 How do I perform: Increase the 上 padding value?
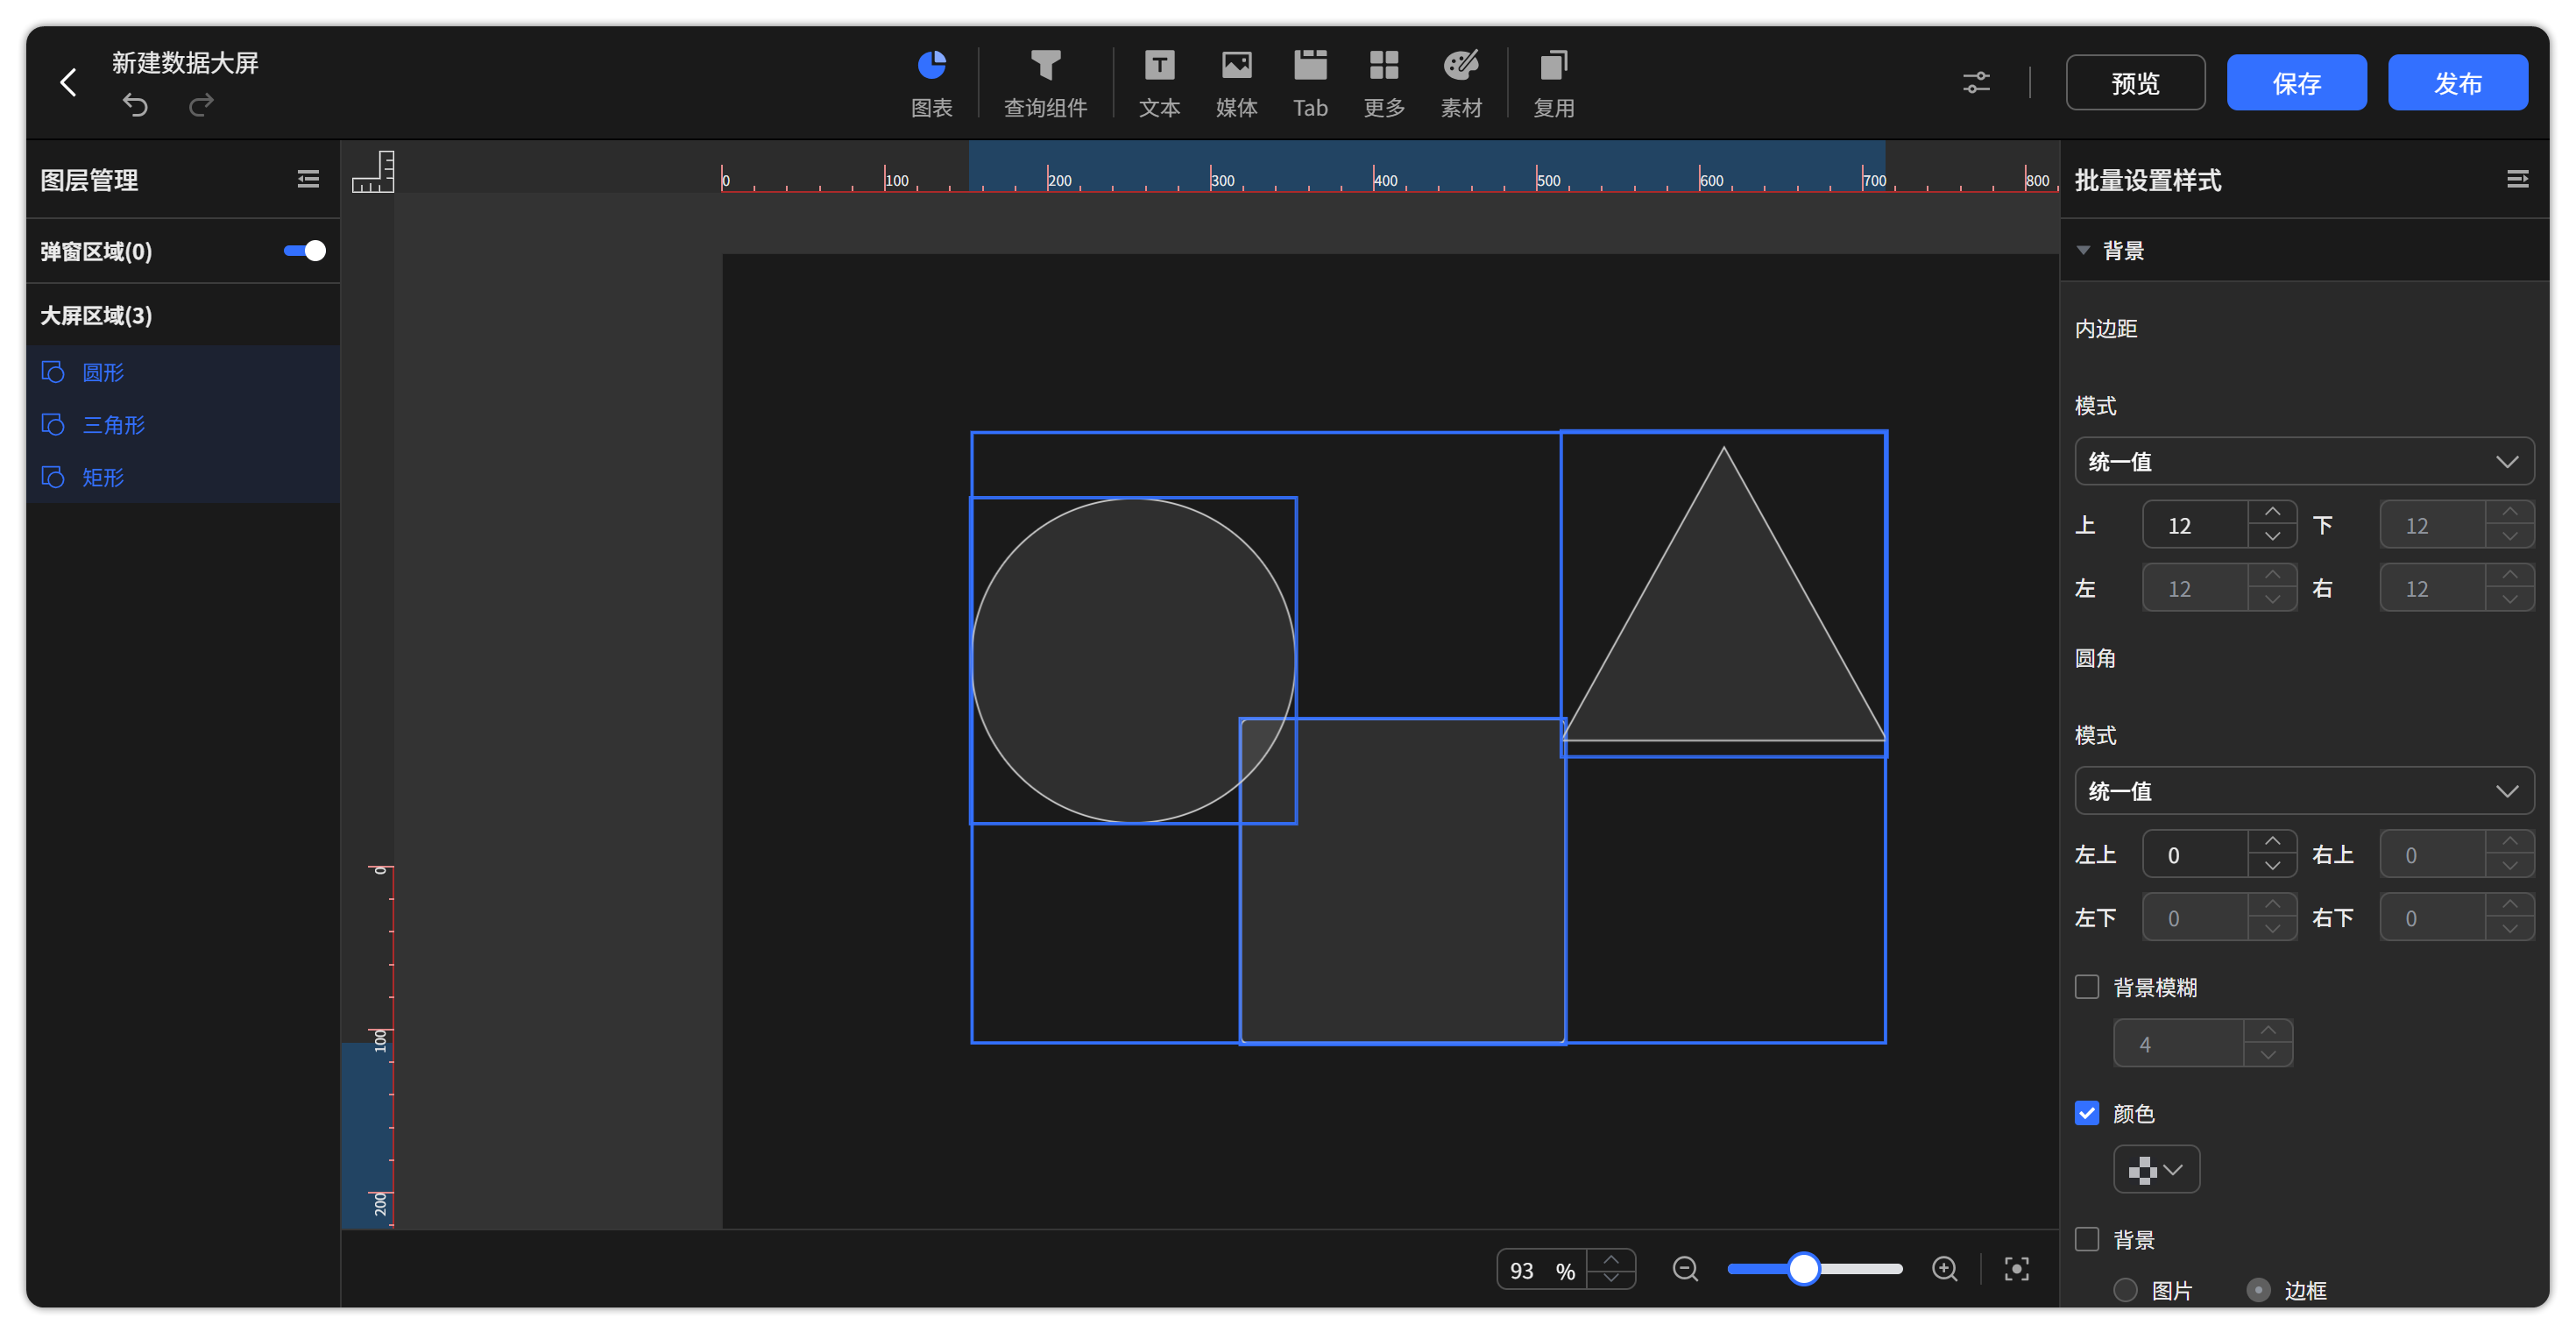tap(2272, 512)
